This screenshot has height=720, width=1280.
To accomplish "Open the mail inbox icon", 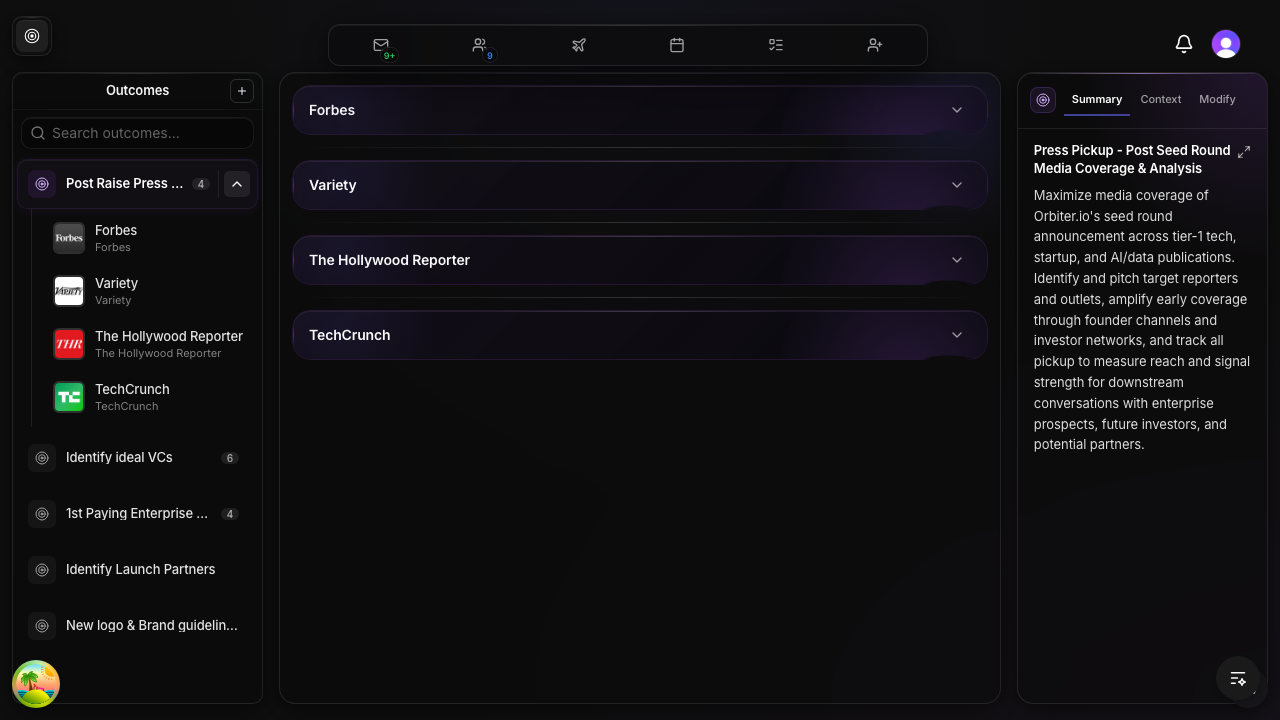I will 381,45.
